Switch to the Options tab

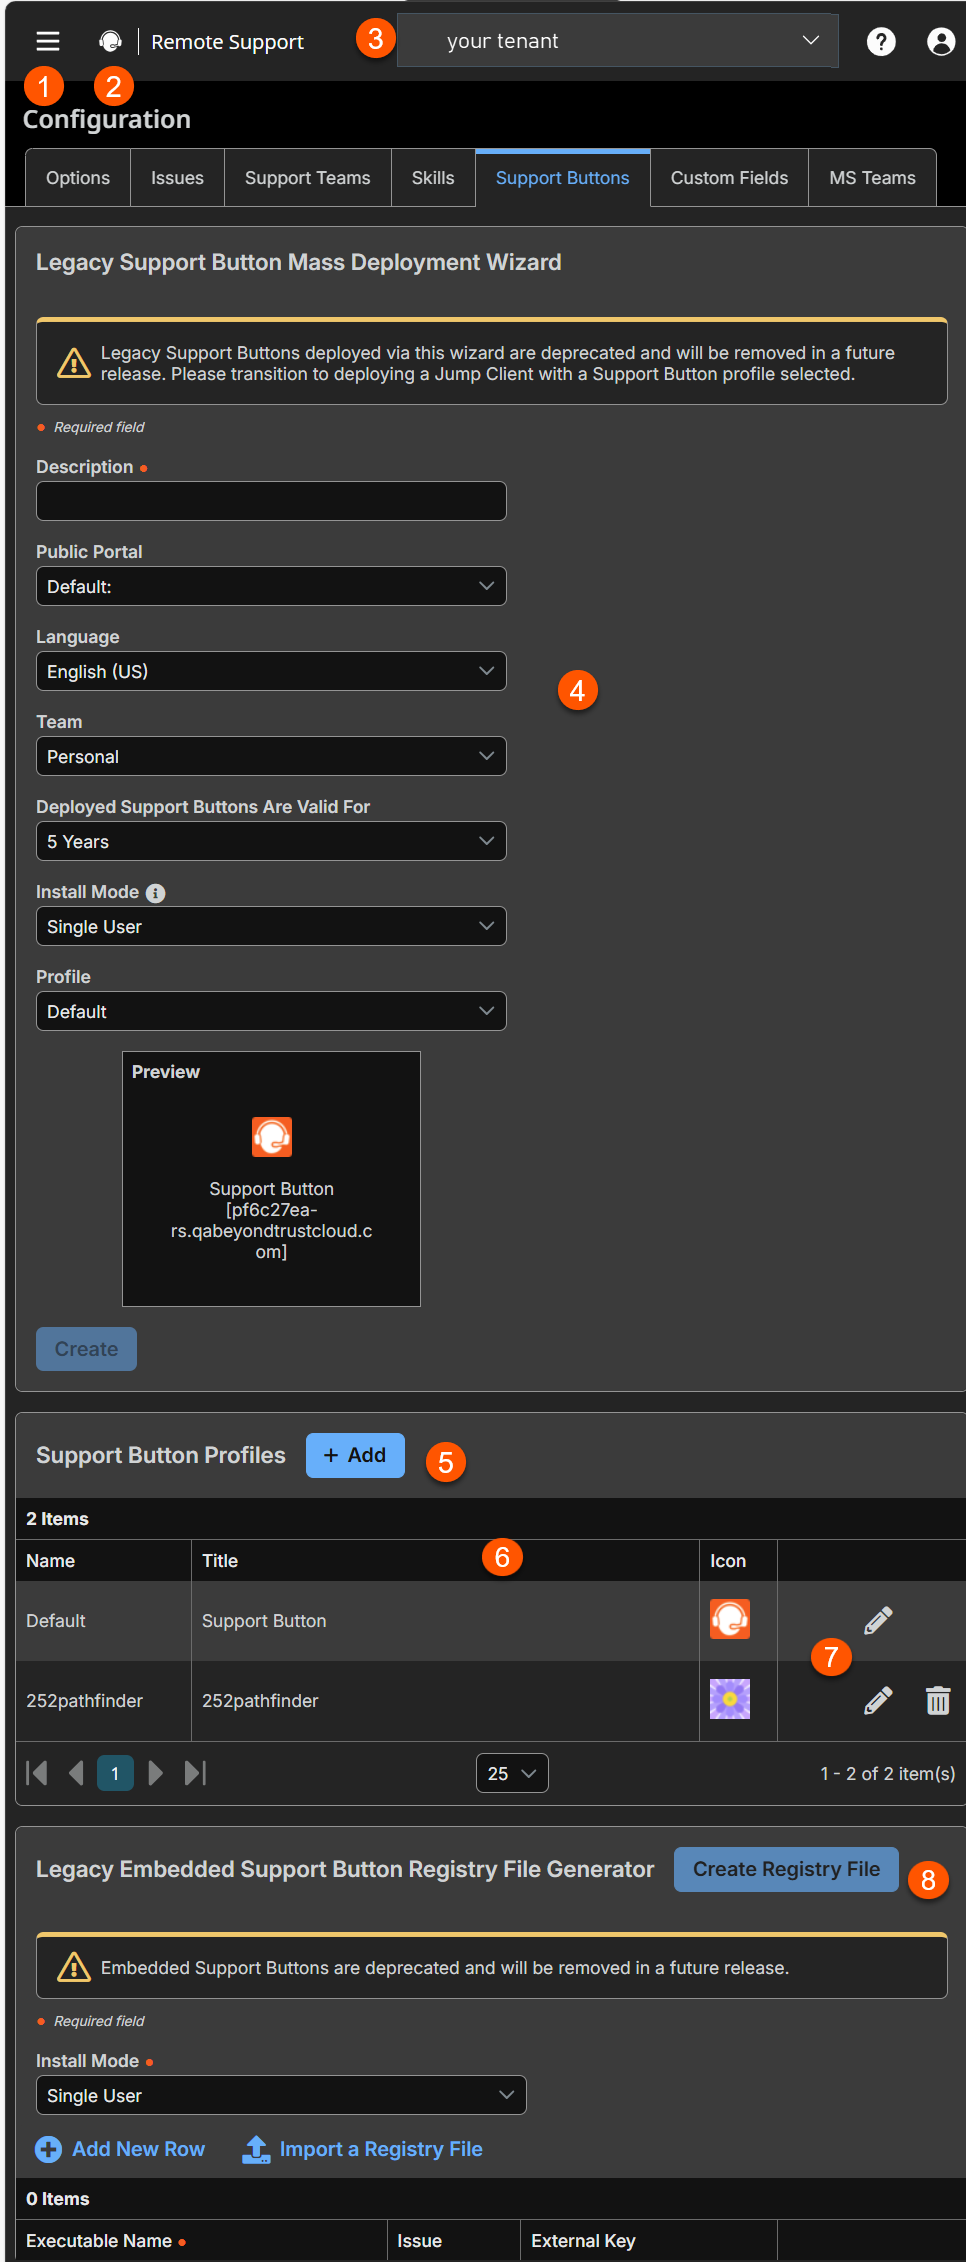(x=78, y=178)
